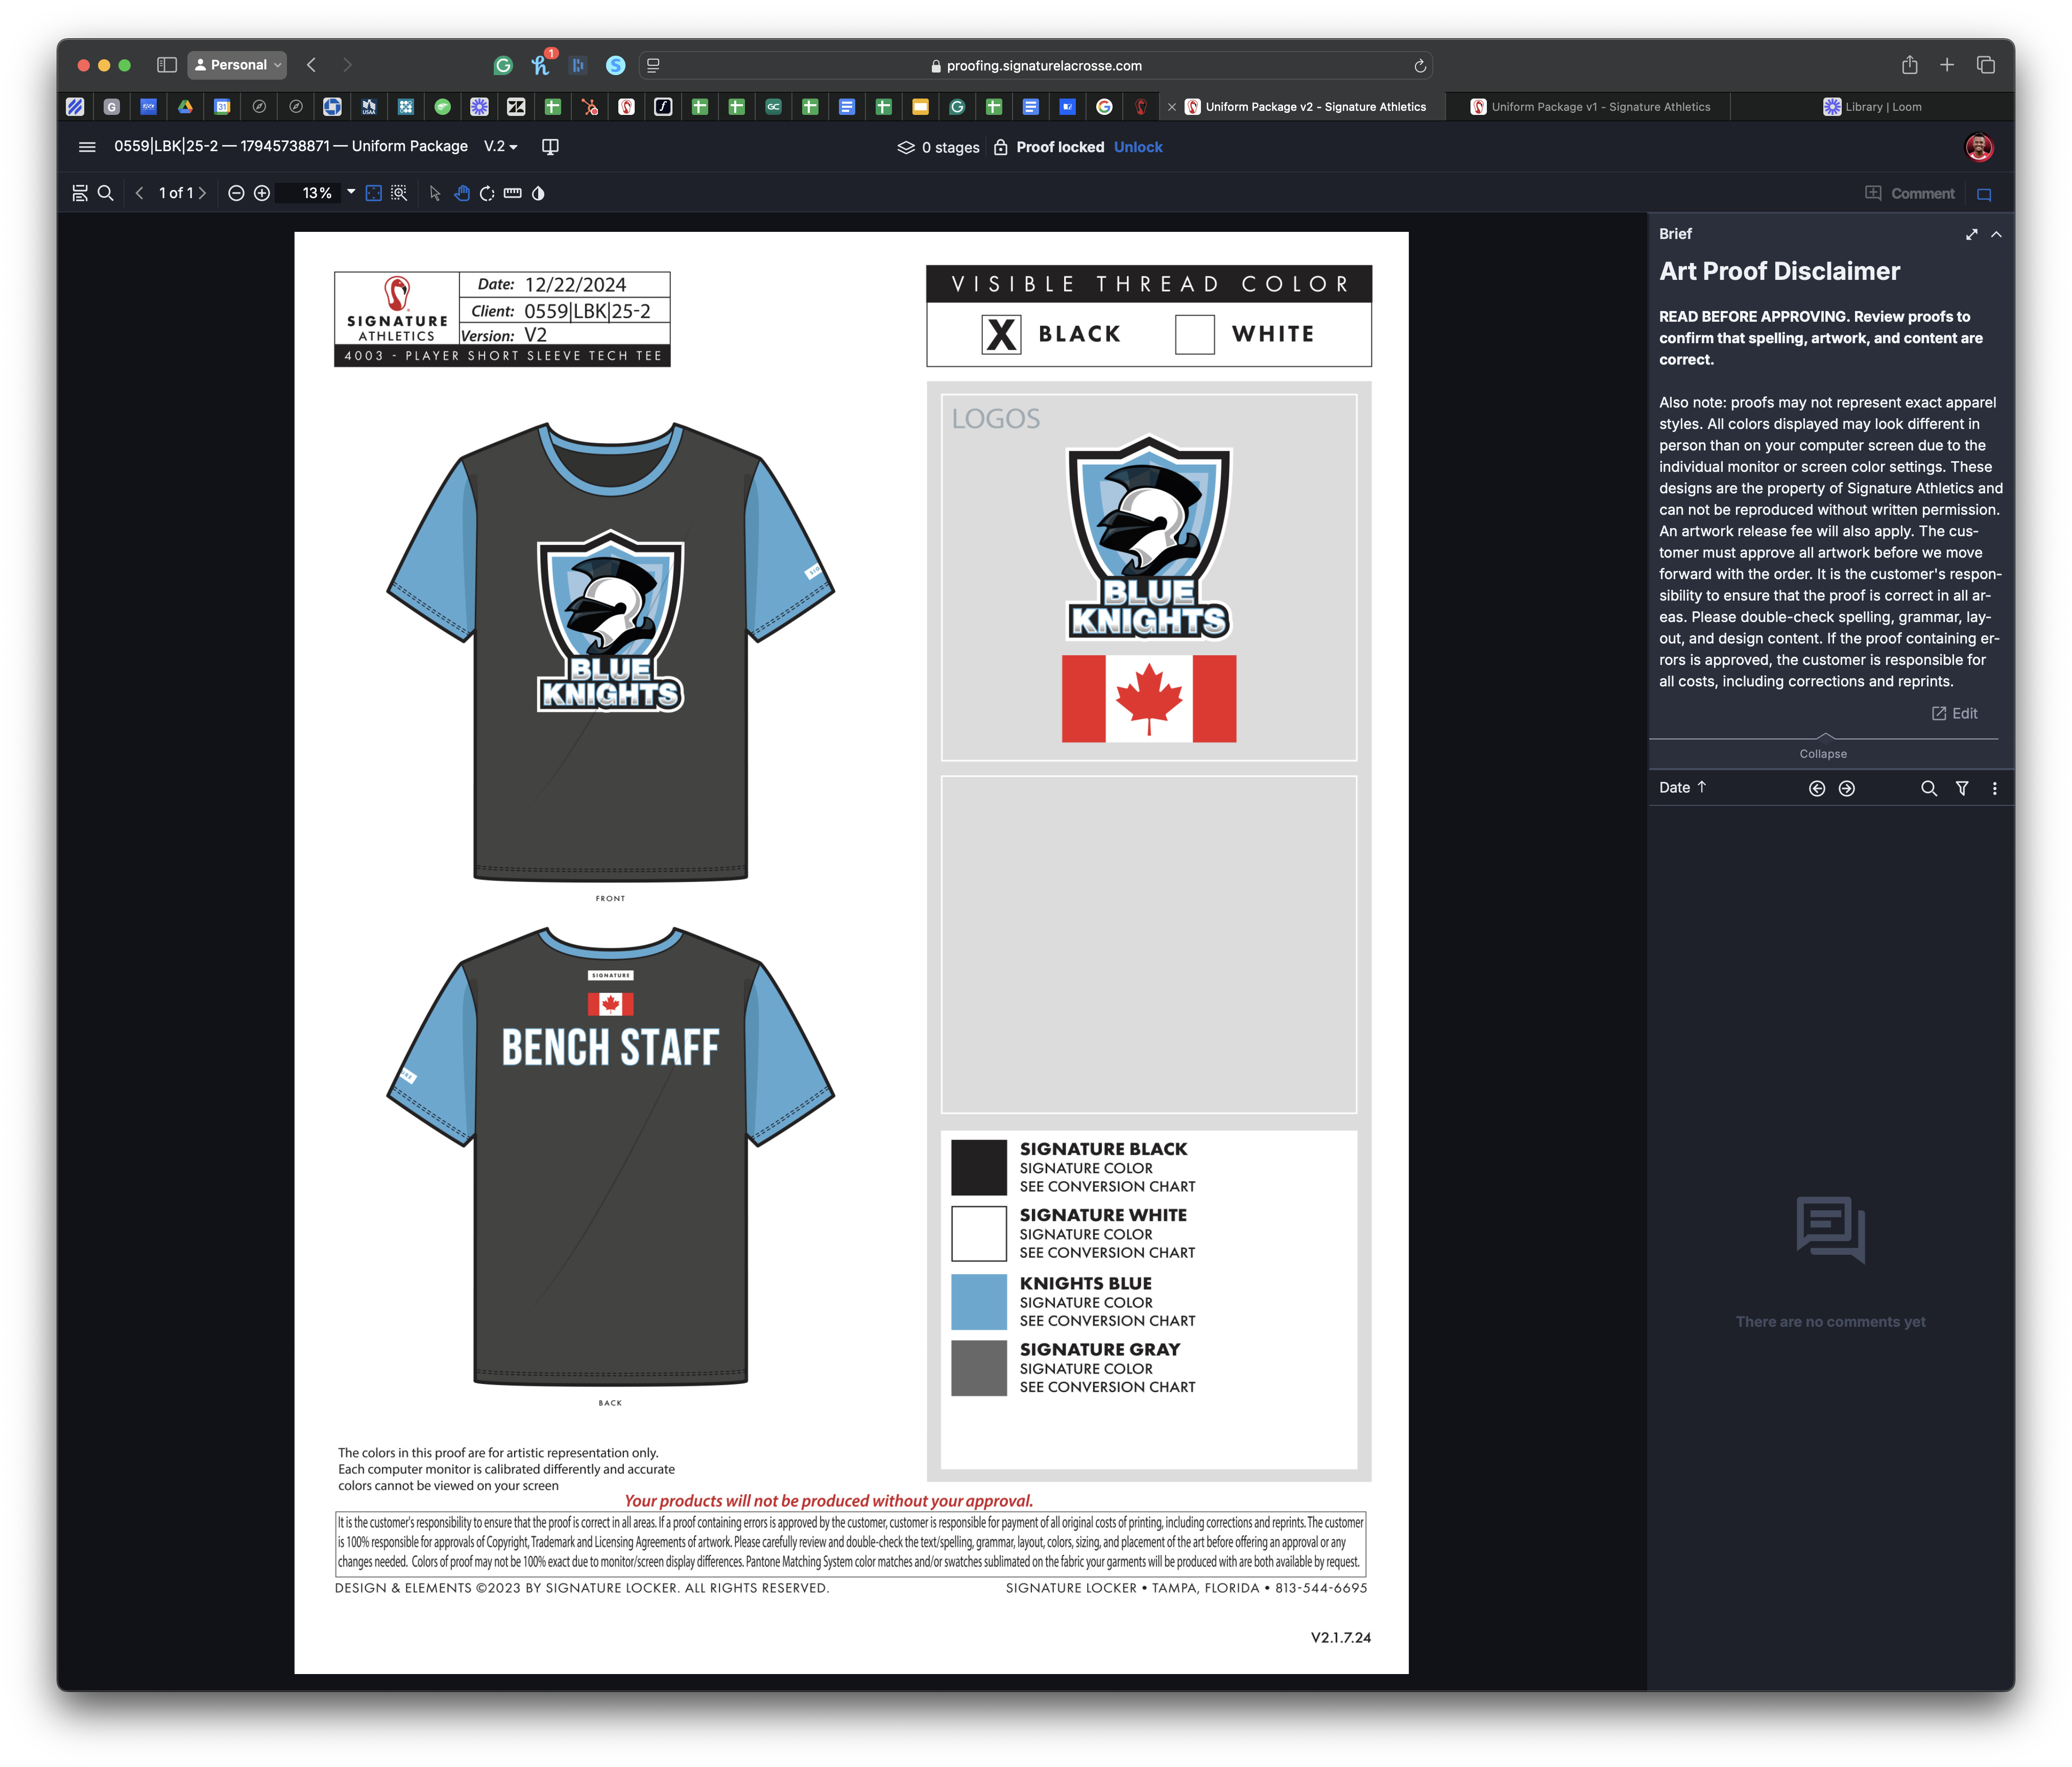Open the hamburger main menu

click(x=87, y=147)
